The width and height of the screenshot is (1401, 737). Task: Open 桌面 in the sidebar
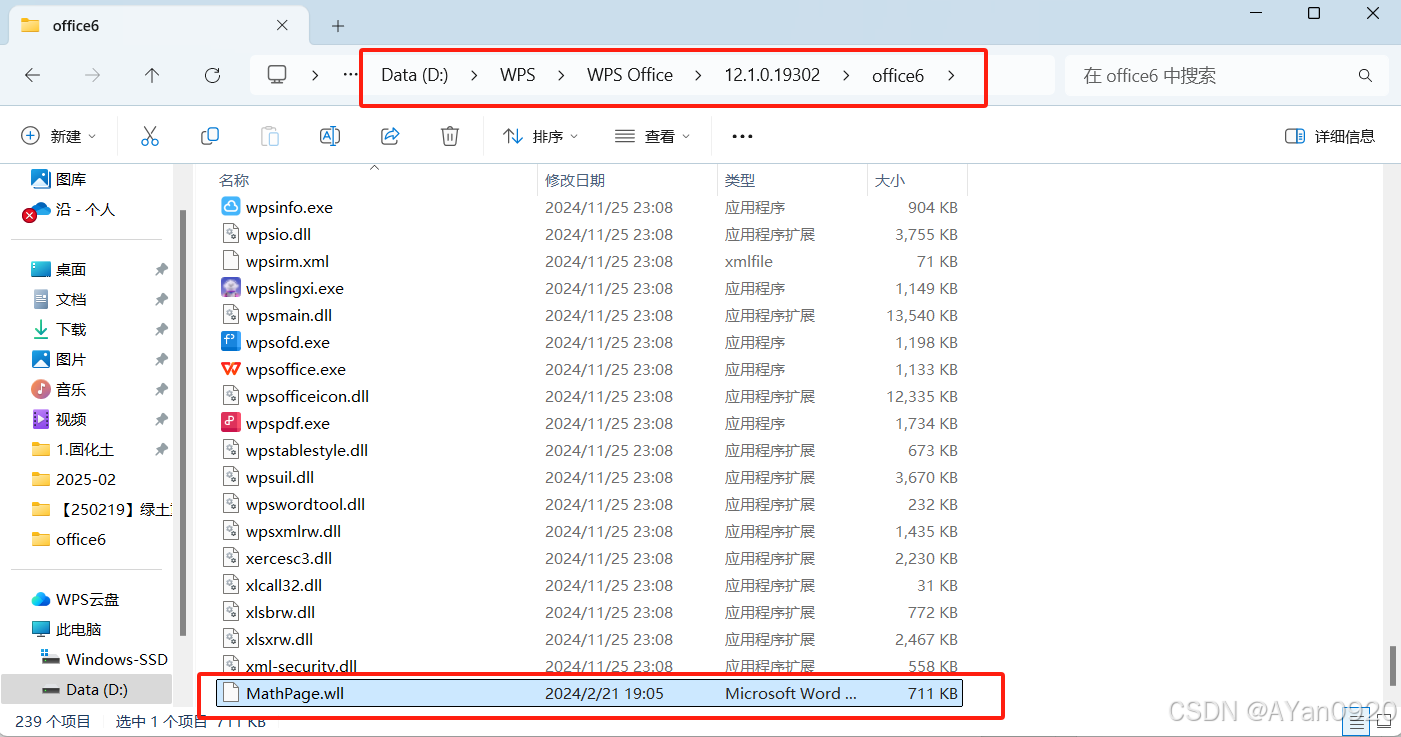(x=71, y=269)
